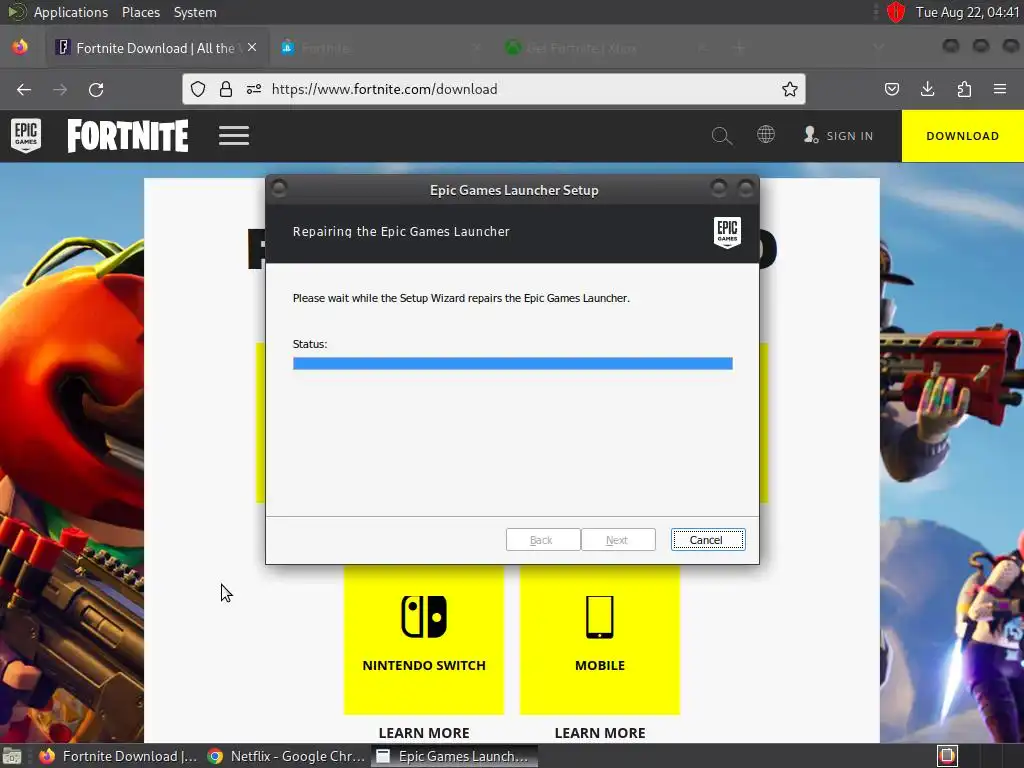Click the yellow DOWNLOAD button
1024x768 pixels.
tap(963, 136)
